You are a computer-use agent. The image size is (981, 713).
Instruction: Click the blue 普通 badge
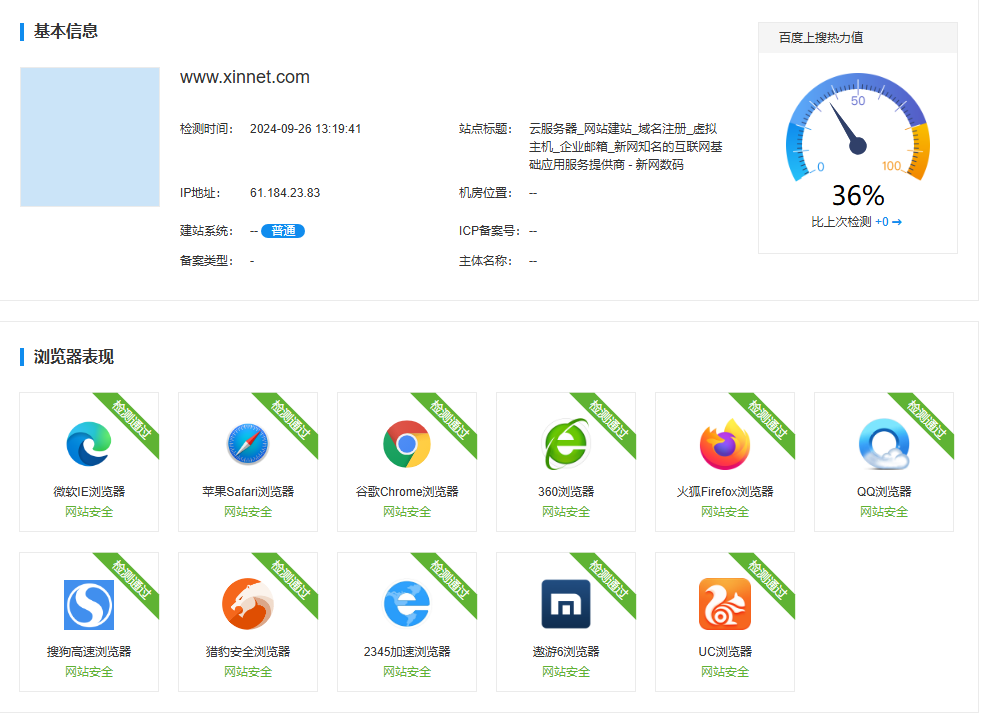coord(282,231)
